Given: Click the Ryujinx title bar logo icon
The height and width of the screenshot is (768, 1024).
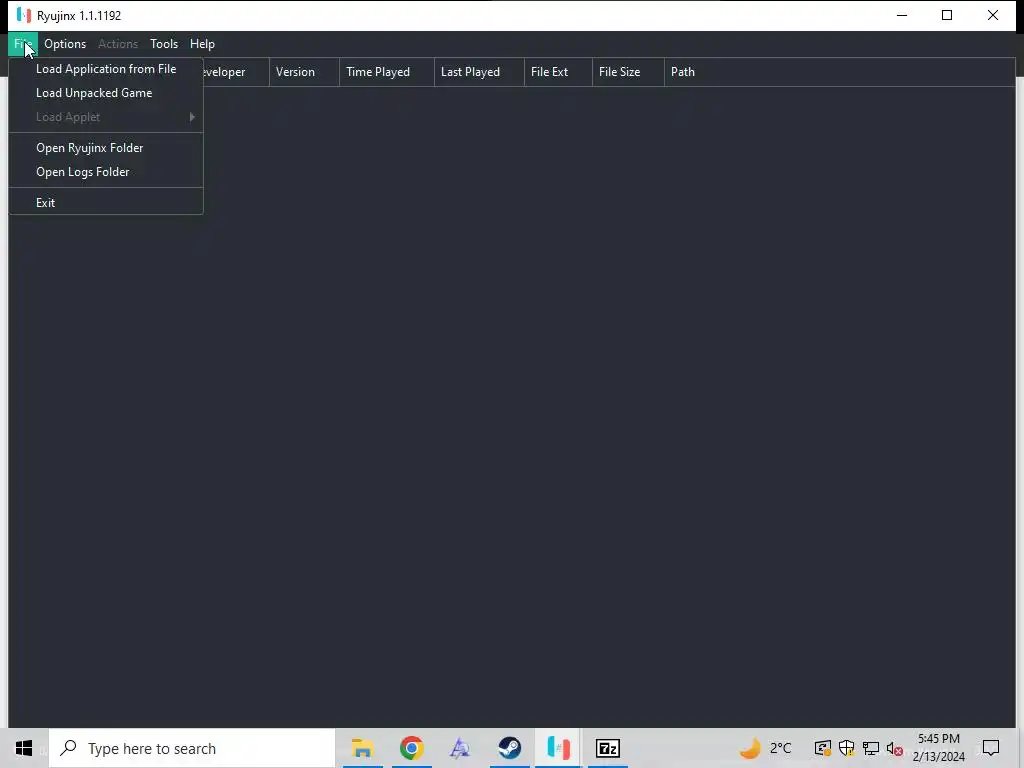Looking at the screenshot, I should tap(24, 15).
